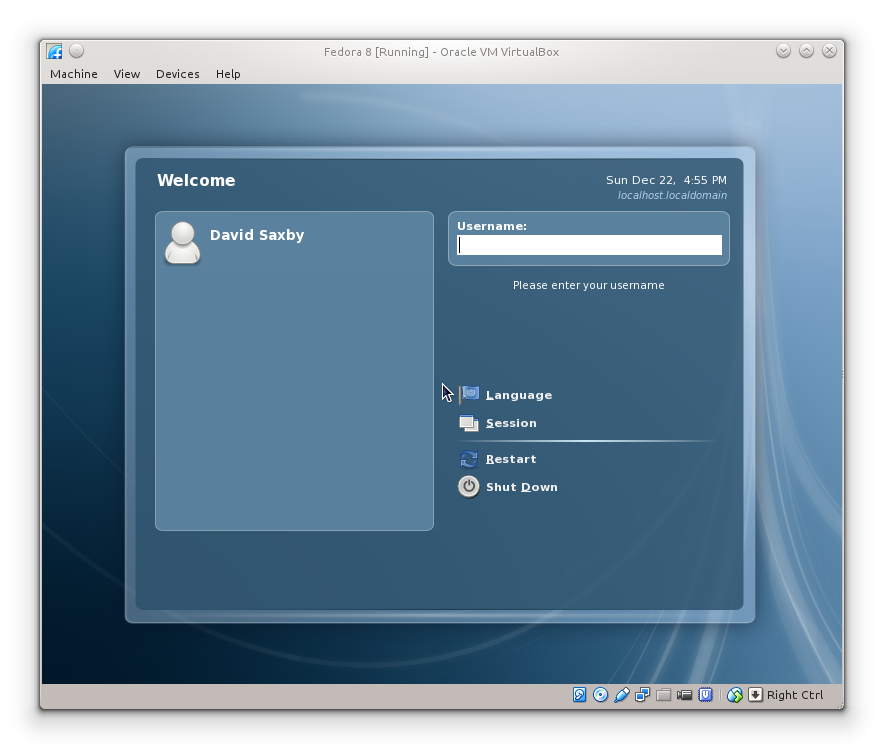Click Shut Down on the login screen

pos(521,487)
